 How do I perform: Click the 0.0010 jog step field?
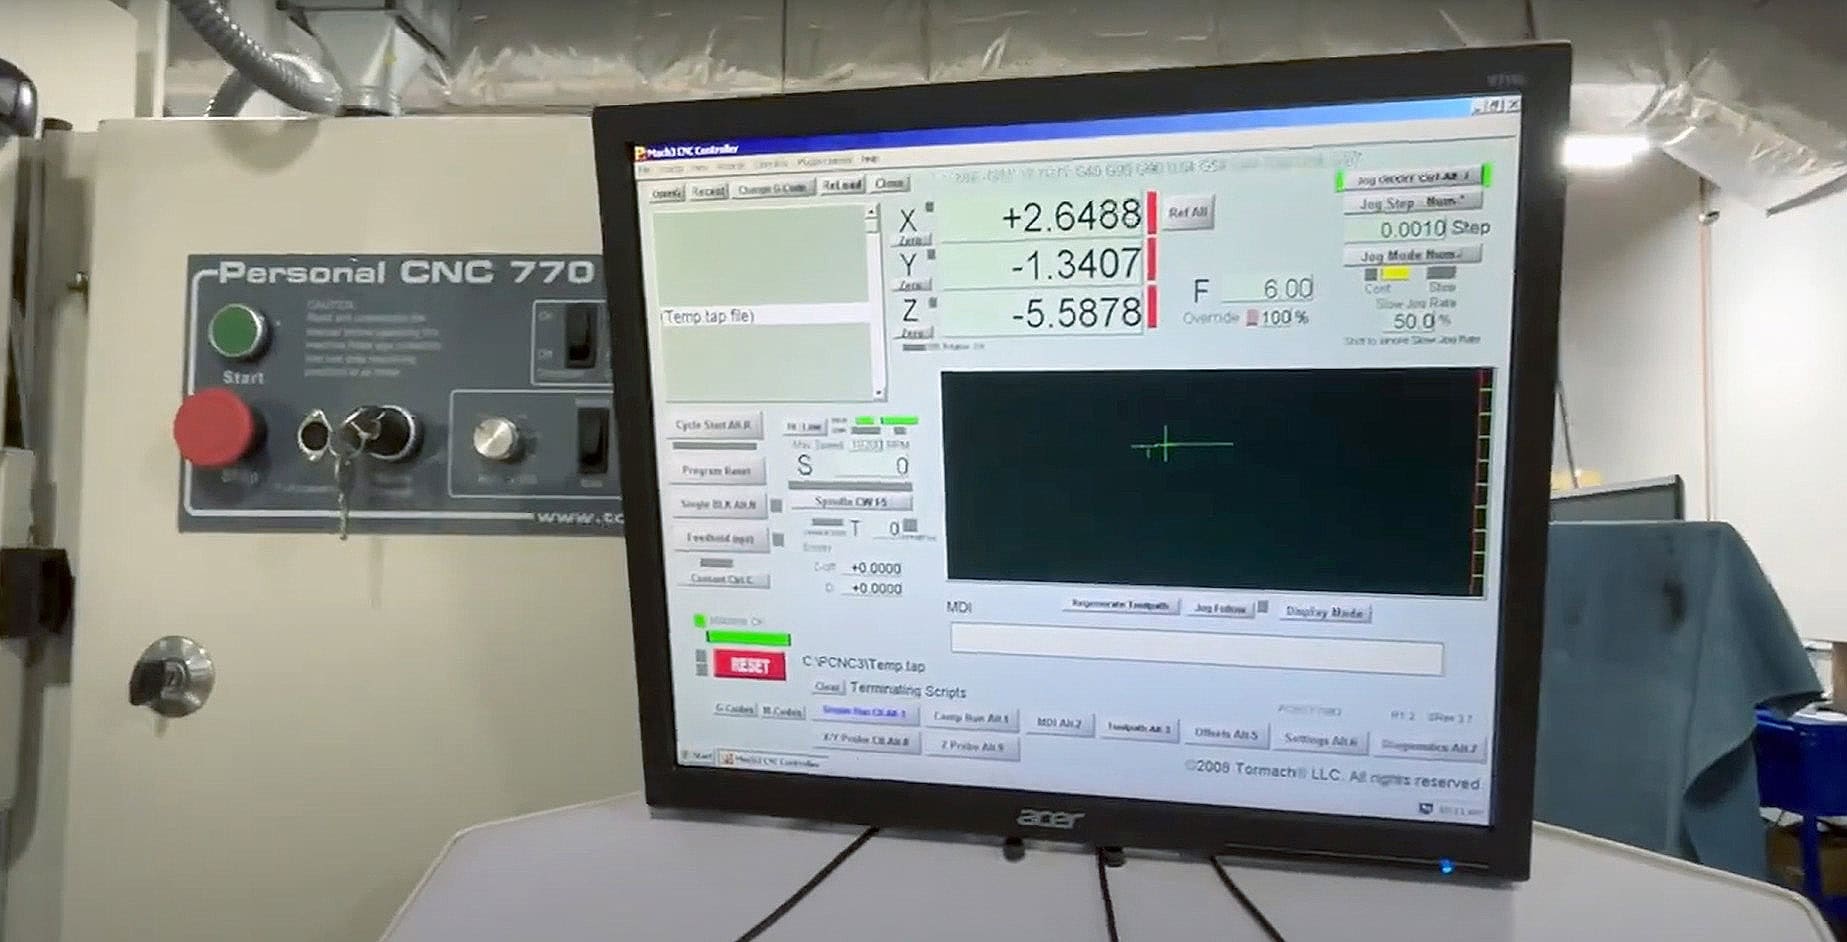[1395, 229]
